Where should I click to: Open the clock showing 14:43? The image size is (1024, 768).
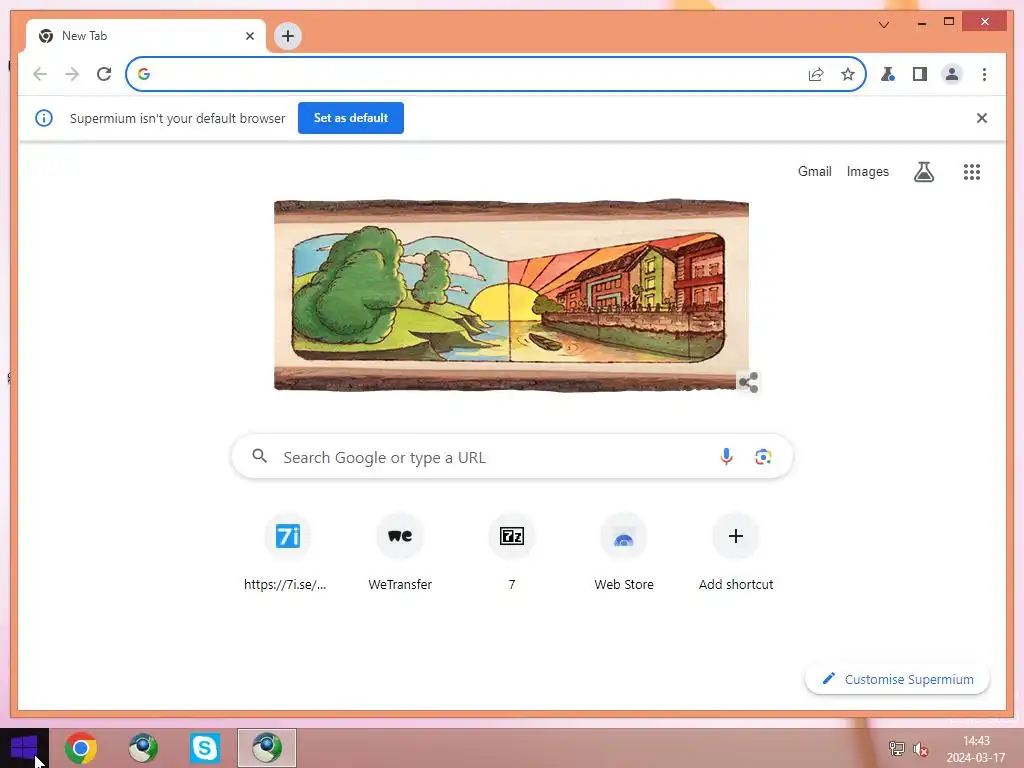tap(976, 749)
